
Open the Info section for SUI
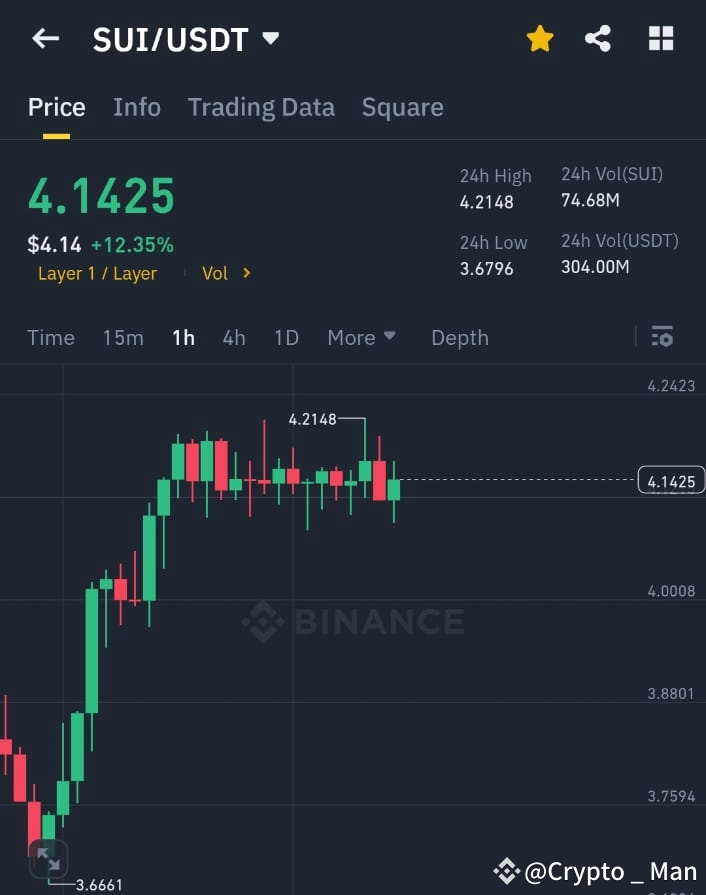137,107
